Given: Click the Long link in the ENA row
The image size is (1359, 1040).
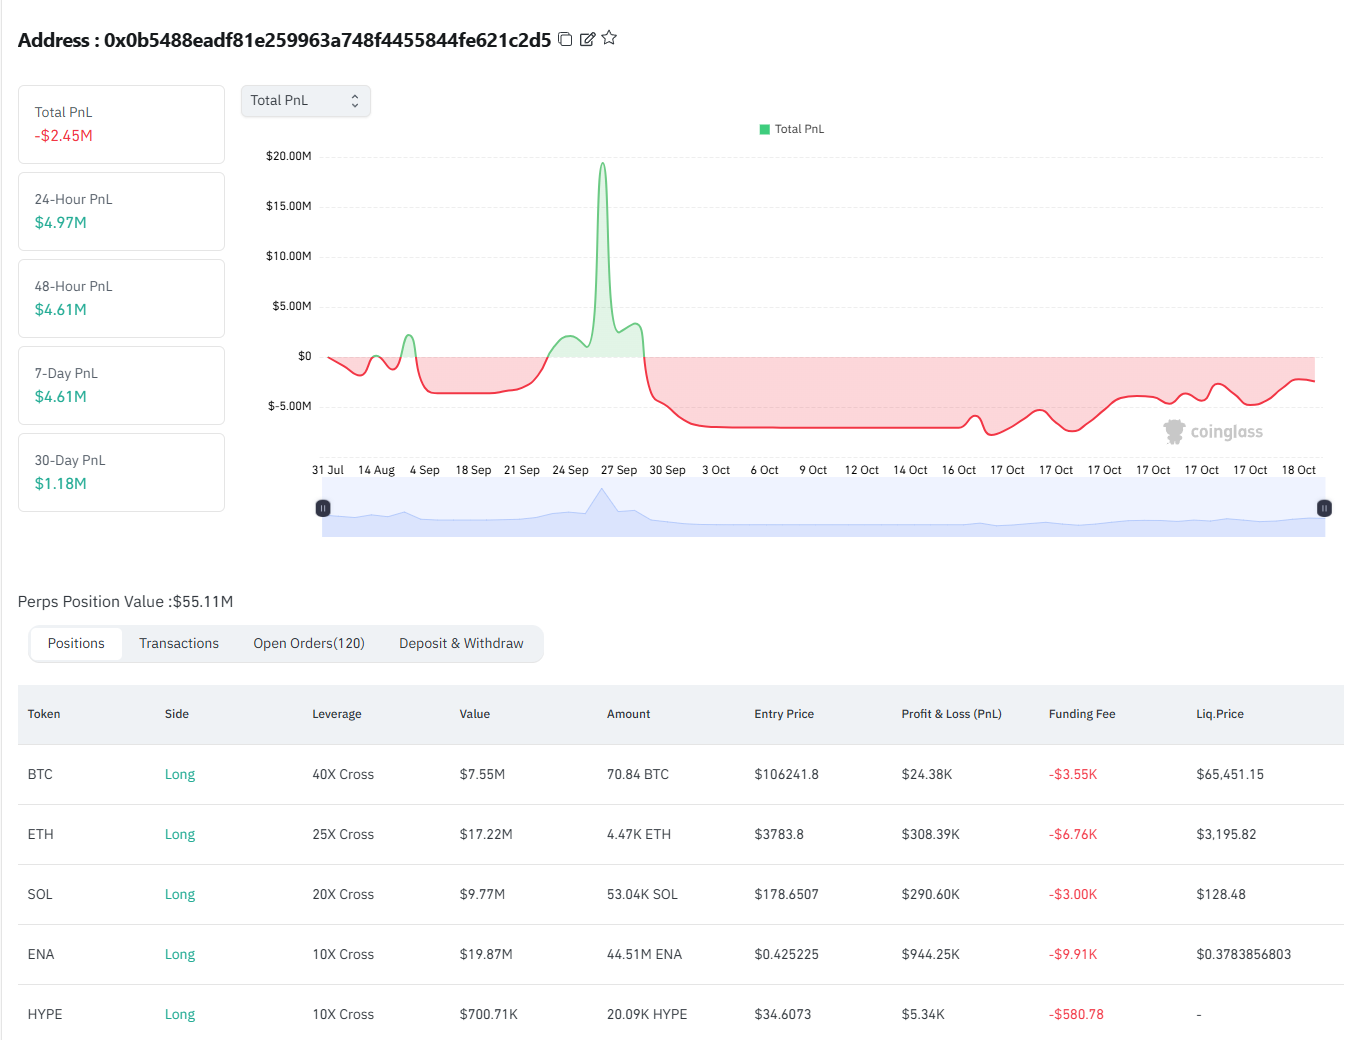Looking at the screenshot, I should point(180,955).
